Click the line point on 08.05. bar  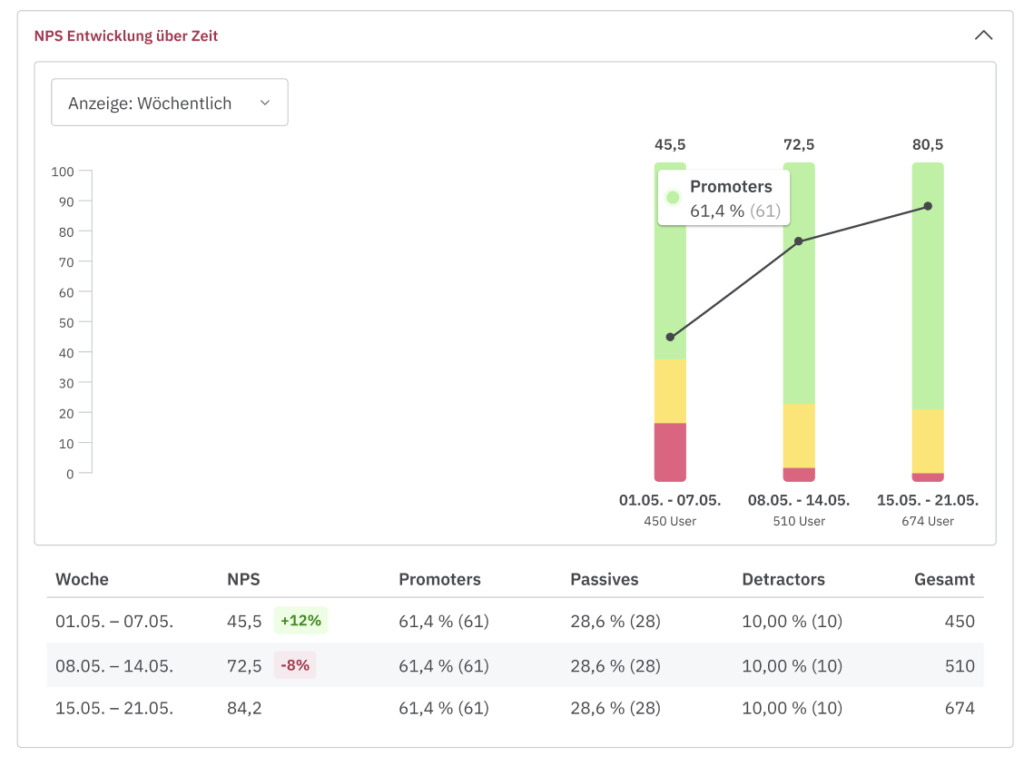click(798, 241)
